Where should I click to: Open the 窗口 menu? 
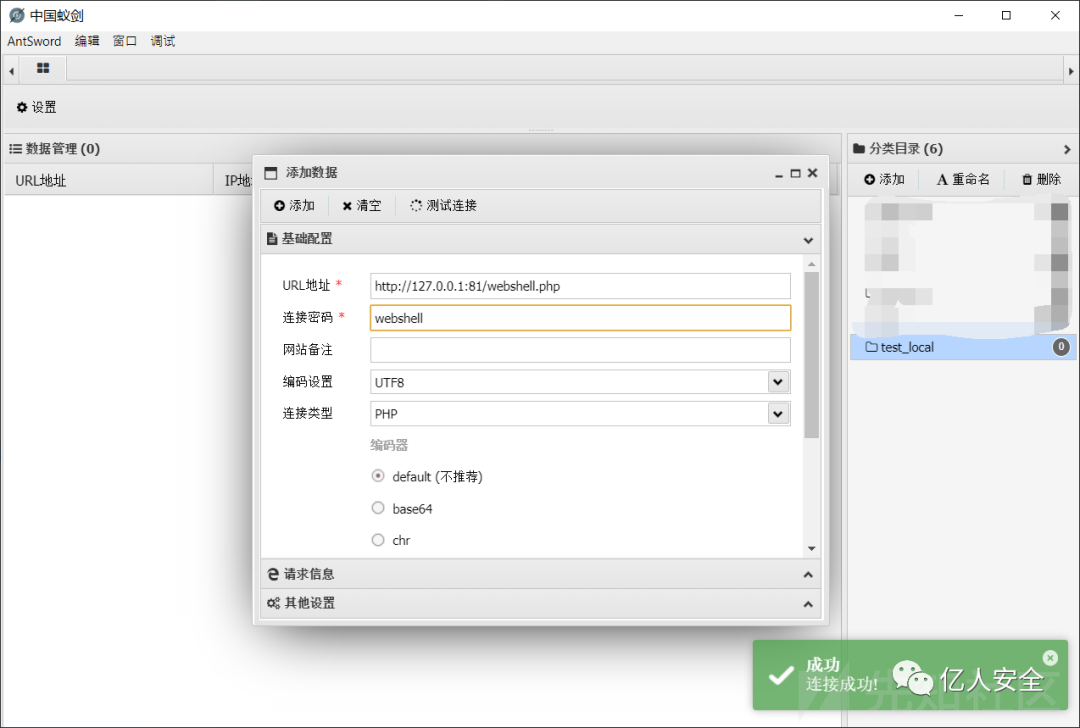pos(125,41)
